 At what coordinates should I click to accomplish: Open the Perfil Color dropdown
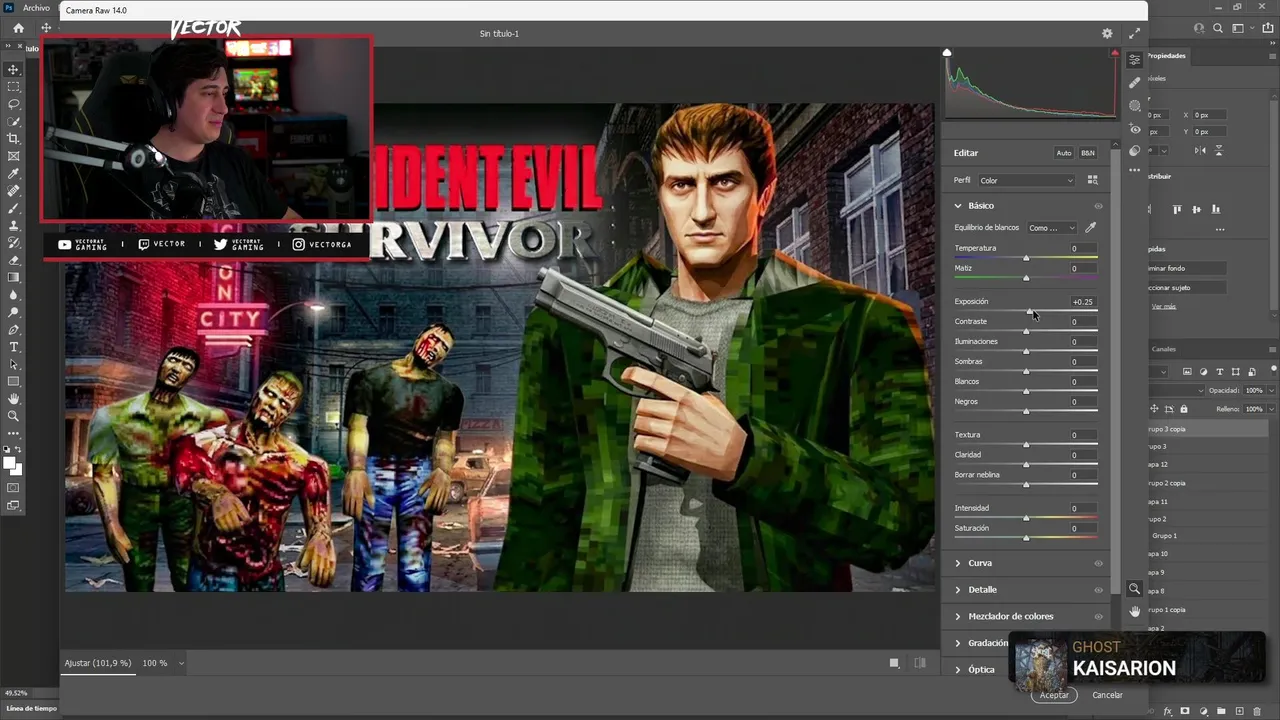click(x=1026, y=180)
